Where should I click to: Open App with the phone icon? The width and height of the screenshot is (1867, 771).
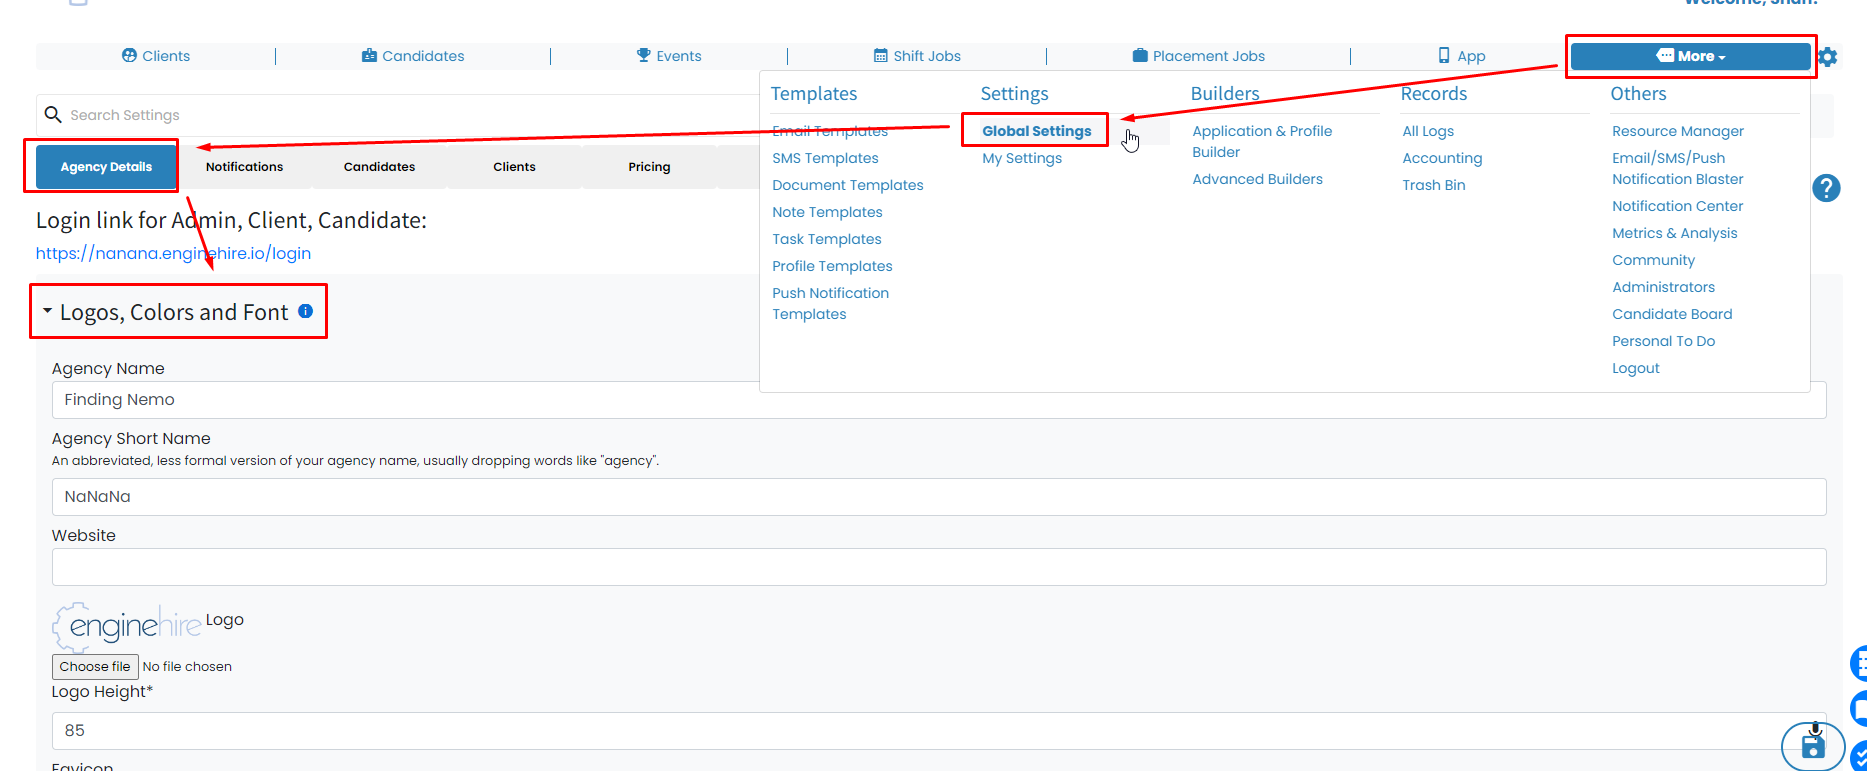coord(1461,56)
